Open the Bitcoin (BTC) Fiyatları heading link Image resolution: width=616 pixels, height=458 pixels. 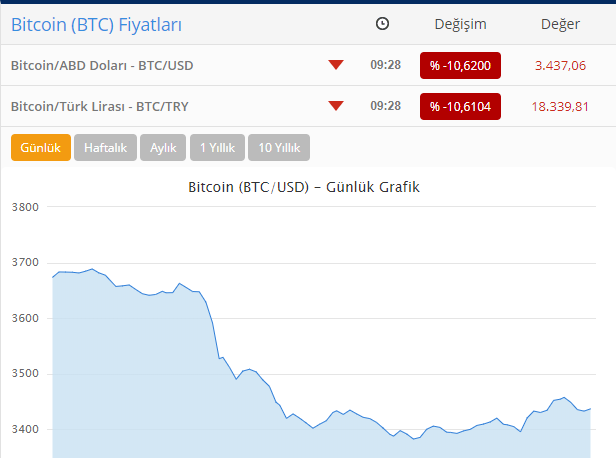tap(96, 25)
